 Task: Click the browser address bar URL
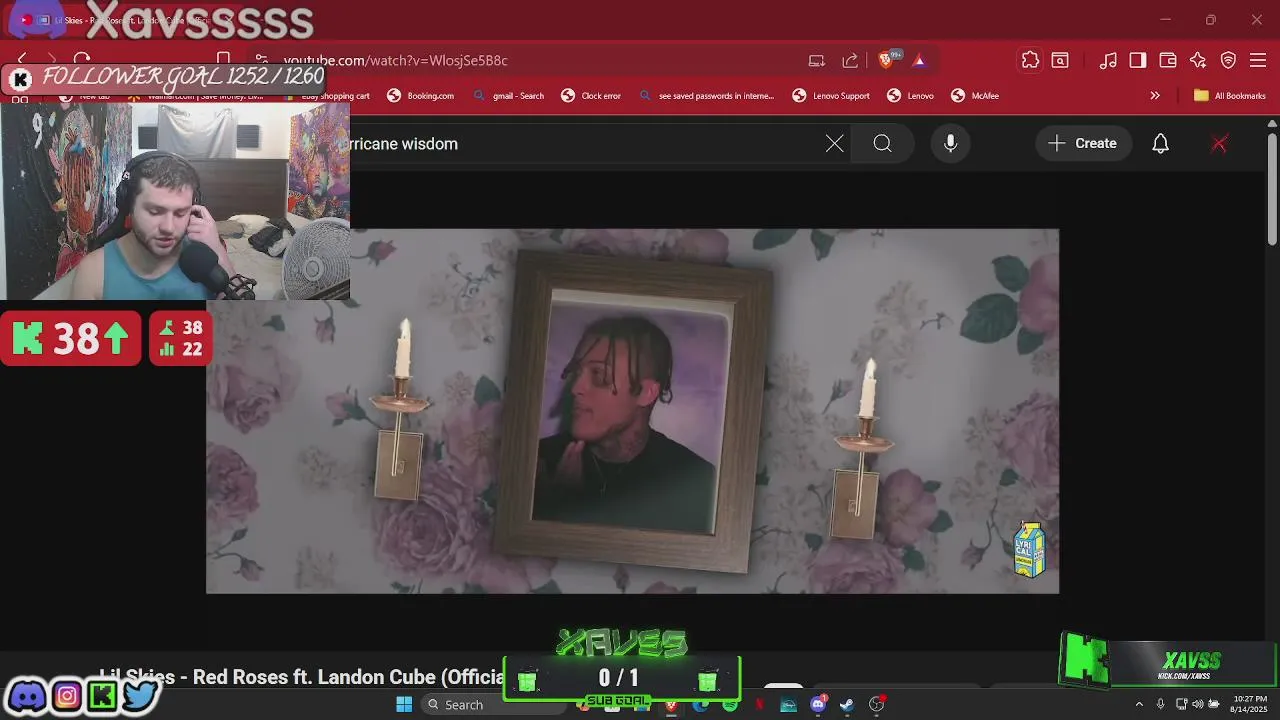coord(396,61)
